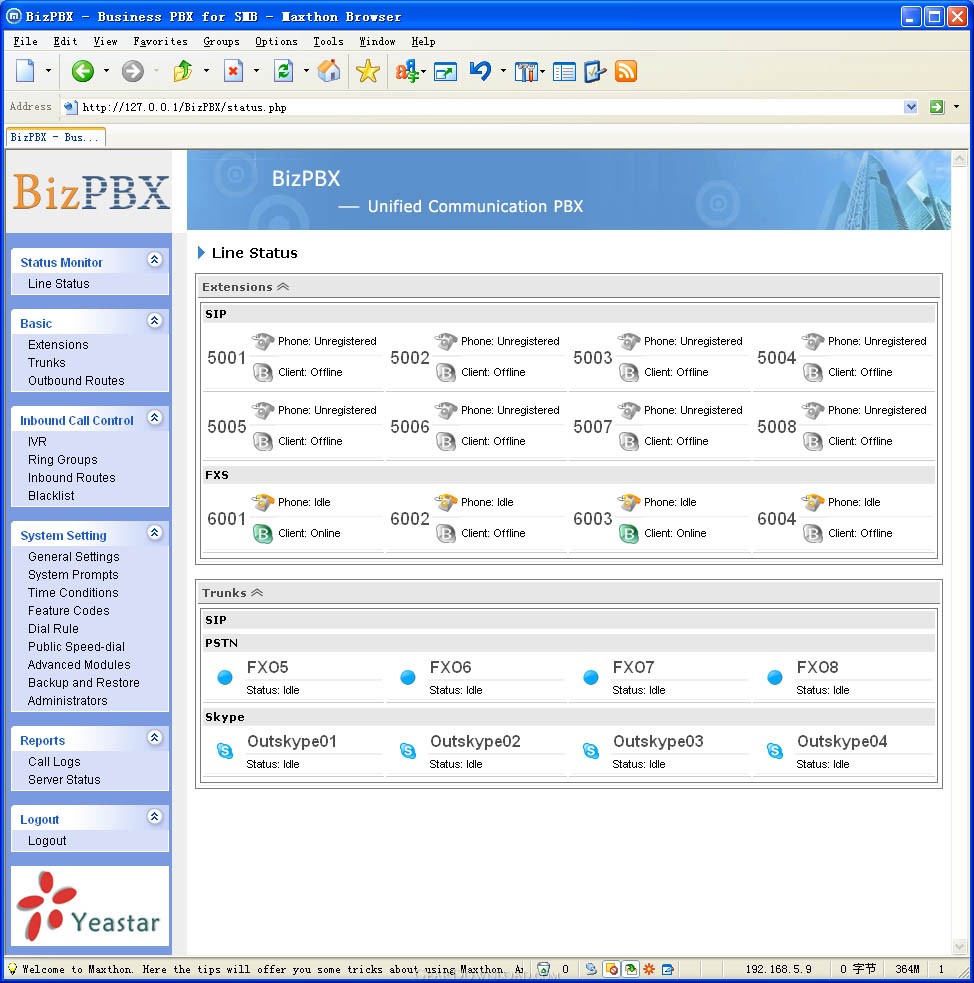Image resolution: width=974 pixels, height=983 pixels.
Task: Open the File menu
Action: (26, 41)
